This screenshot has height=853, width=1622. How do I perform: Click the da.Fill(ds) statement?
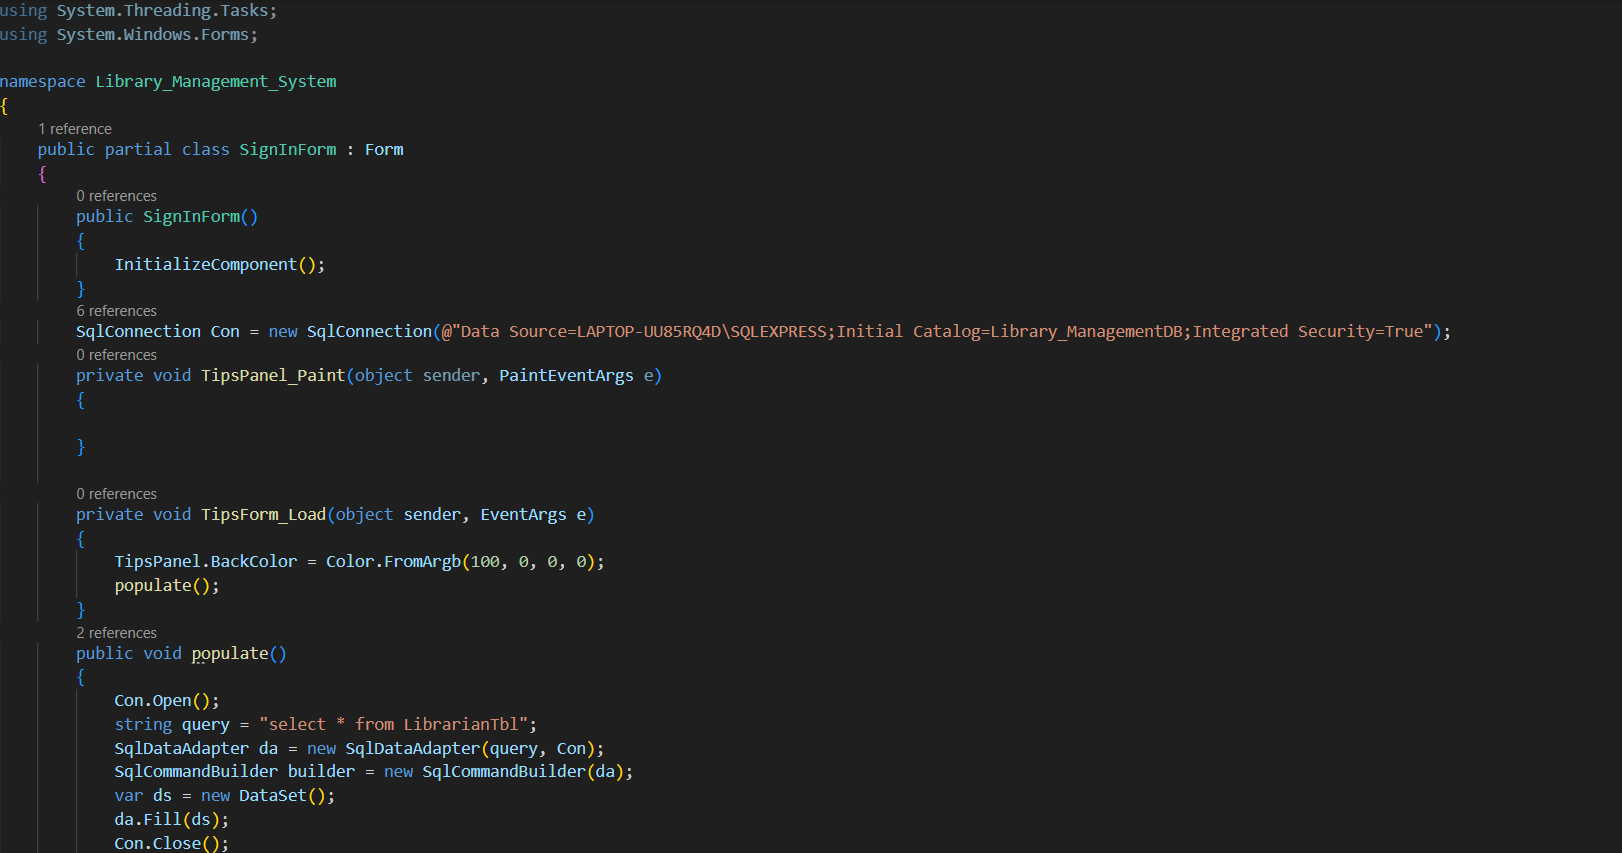tap(170, 819)
